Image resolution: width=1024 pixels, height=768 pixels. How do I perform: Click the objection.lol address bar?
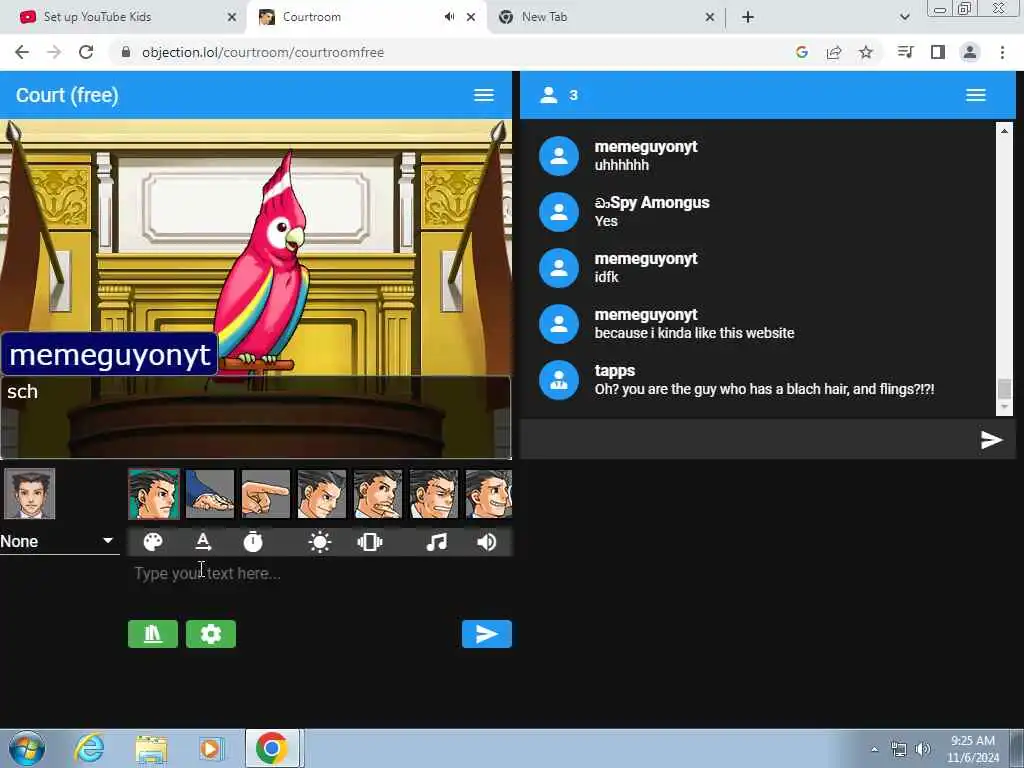(451, 52)
